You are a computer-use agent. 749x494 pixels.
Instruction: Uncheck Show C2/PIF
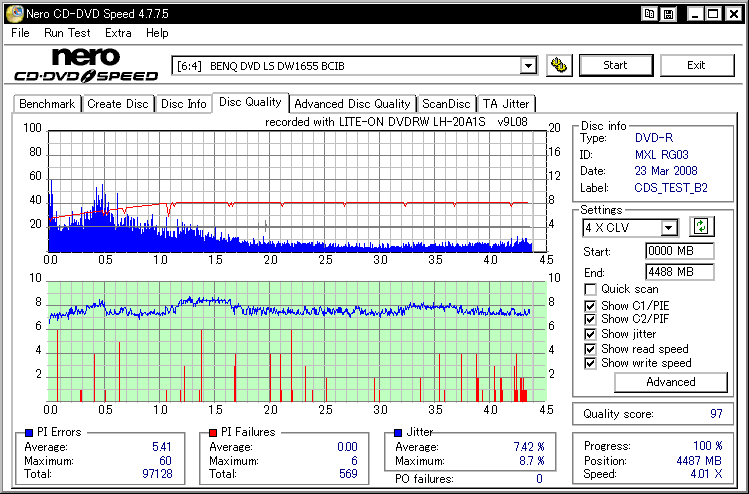(x=590, y=319)
